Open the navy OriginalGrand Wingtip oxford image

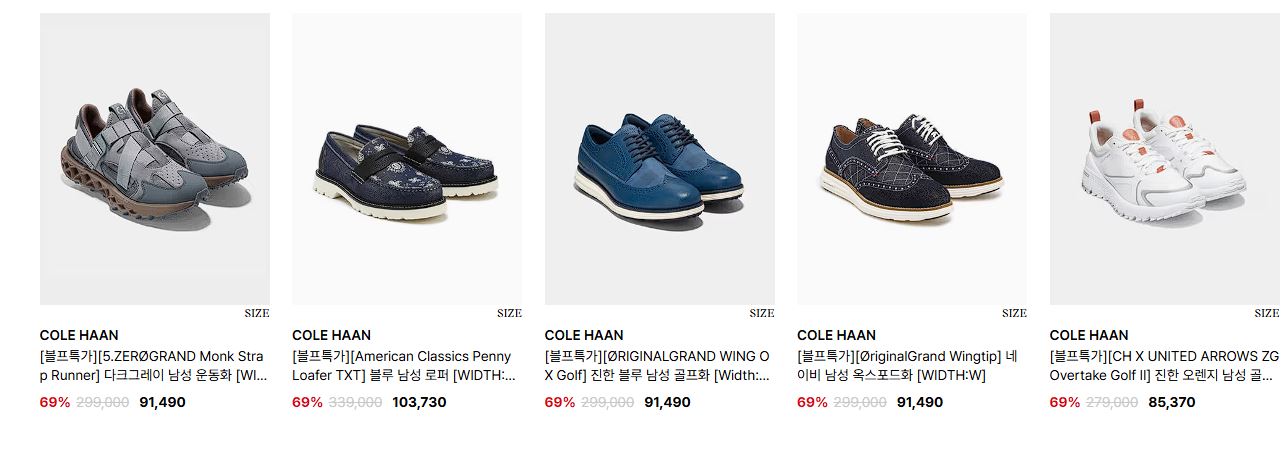tap(912, 159)
